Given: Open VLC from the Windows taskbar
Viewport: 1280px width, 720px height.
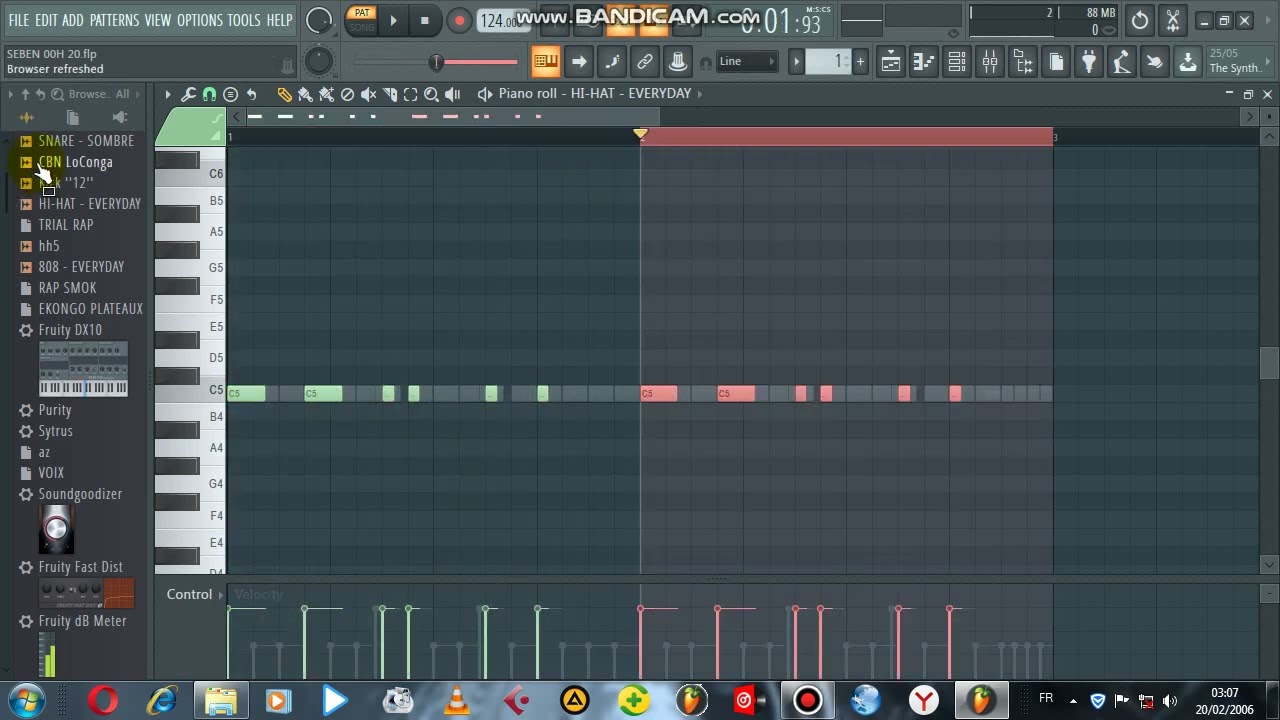Looking at the screenshot, I should coord(457,700).
